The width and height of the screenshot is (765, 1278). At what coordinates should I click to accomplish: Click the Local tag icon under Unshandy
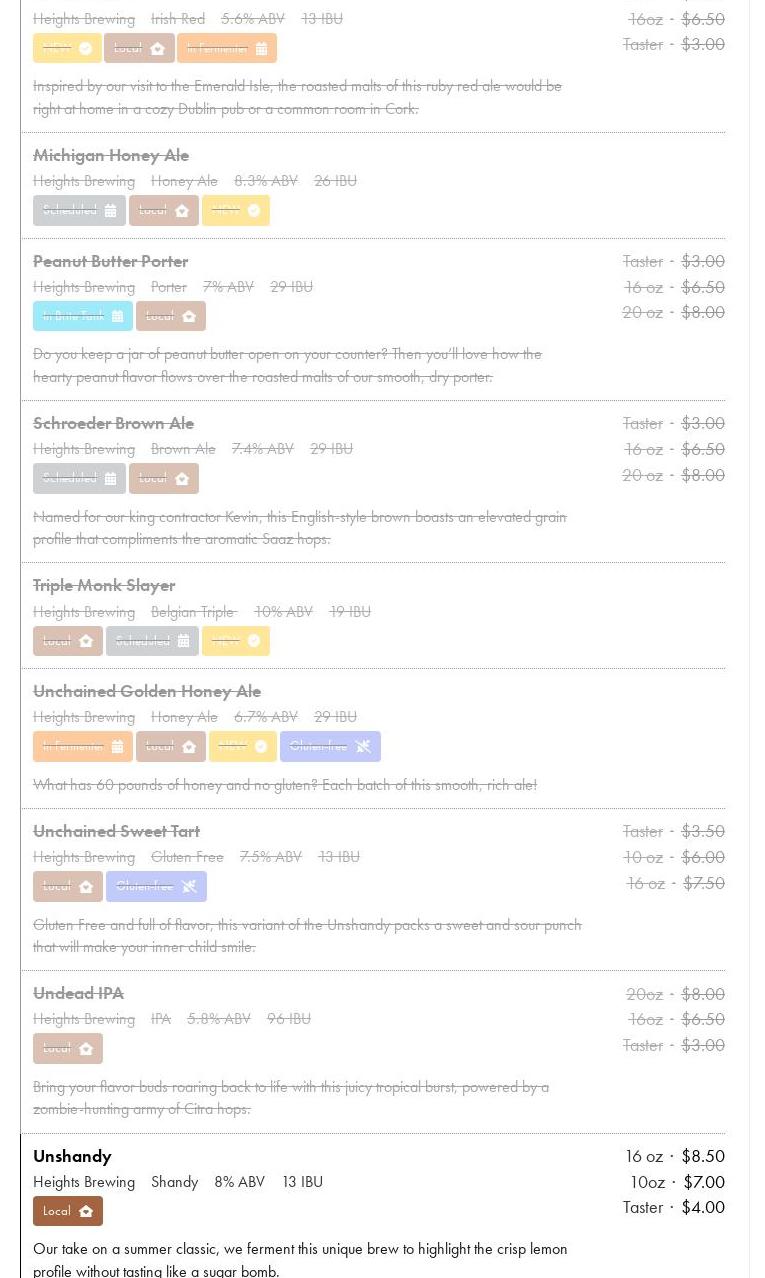pyautogui.click(x=86, y=1211)
